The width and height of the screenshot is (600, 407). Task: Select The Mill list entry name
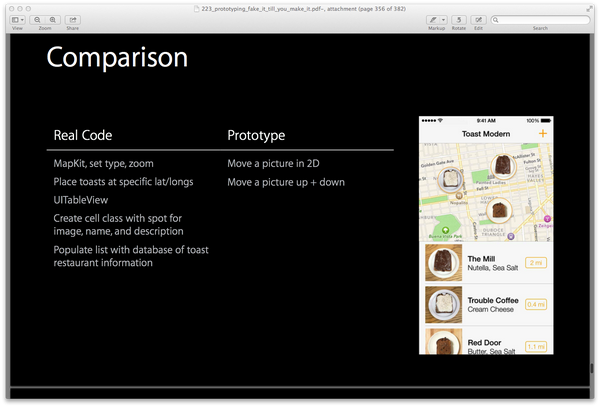click(481, 259)
